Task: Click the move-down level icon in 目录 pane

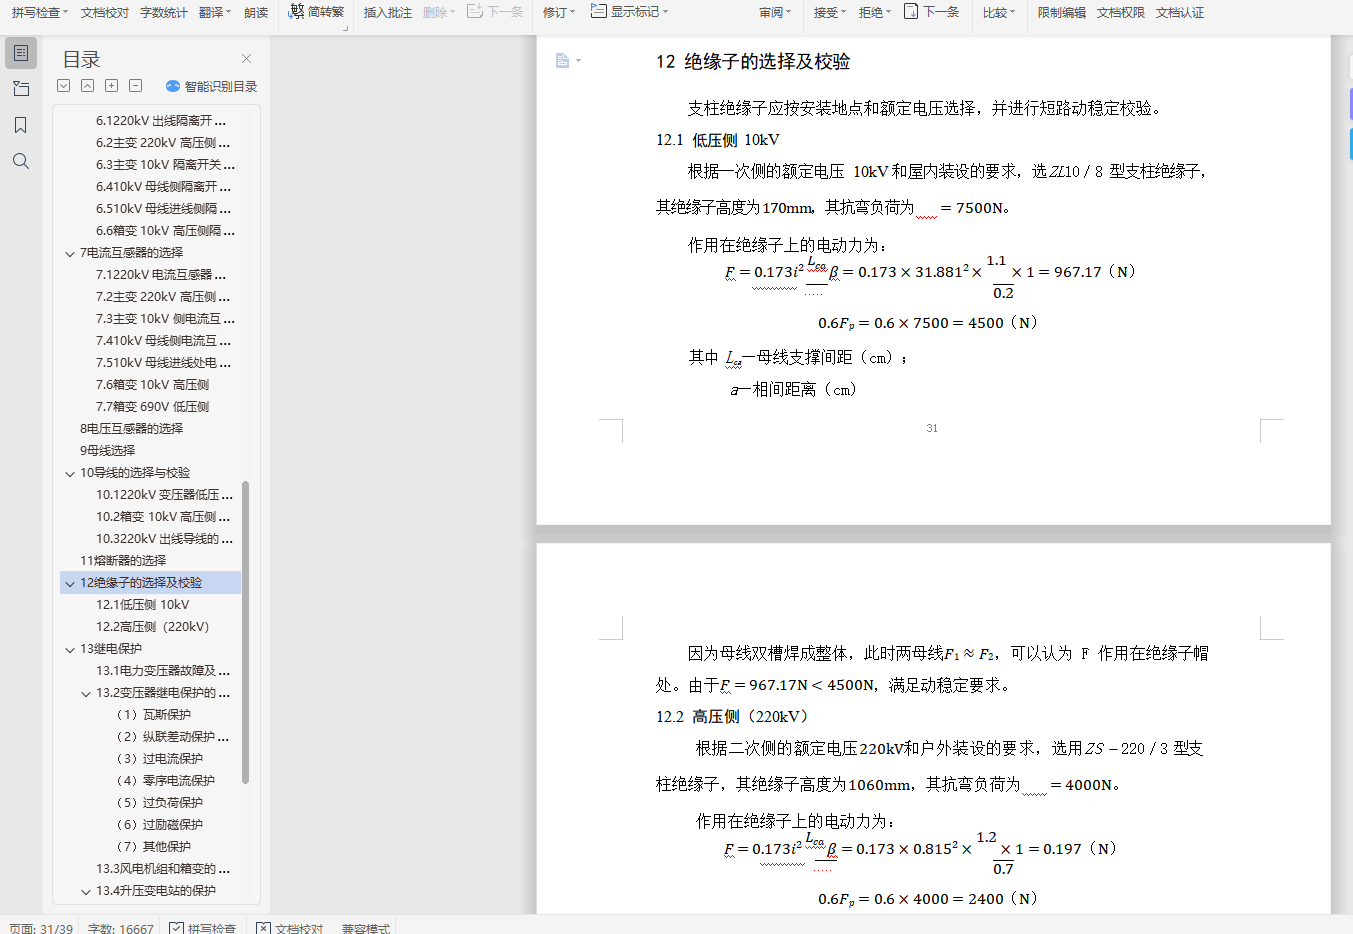Action: click(x=64, y=86)
